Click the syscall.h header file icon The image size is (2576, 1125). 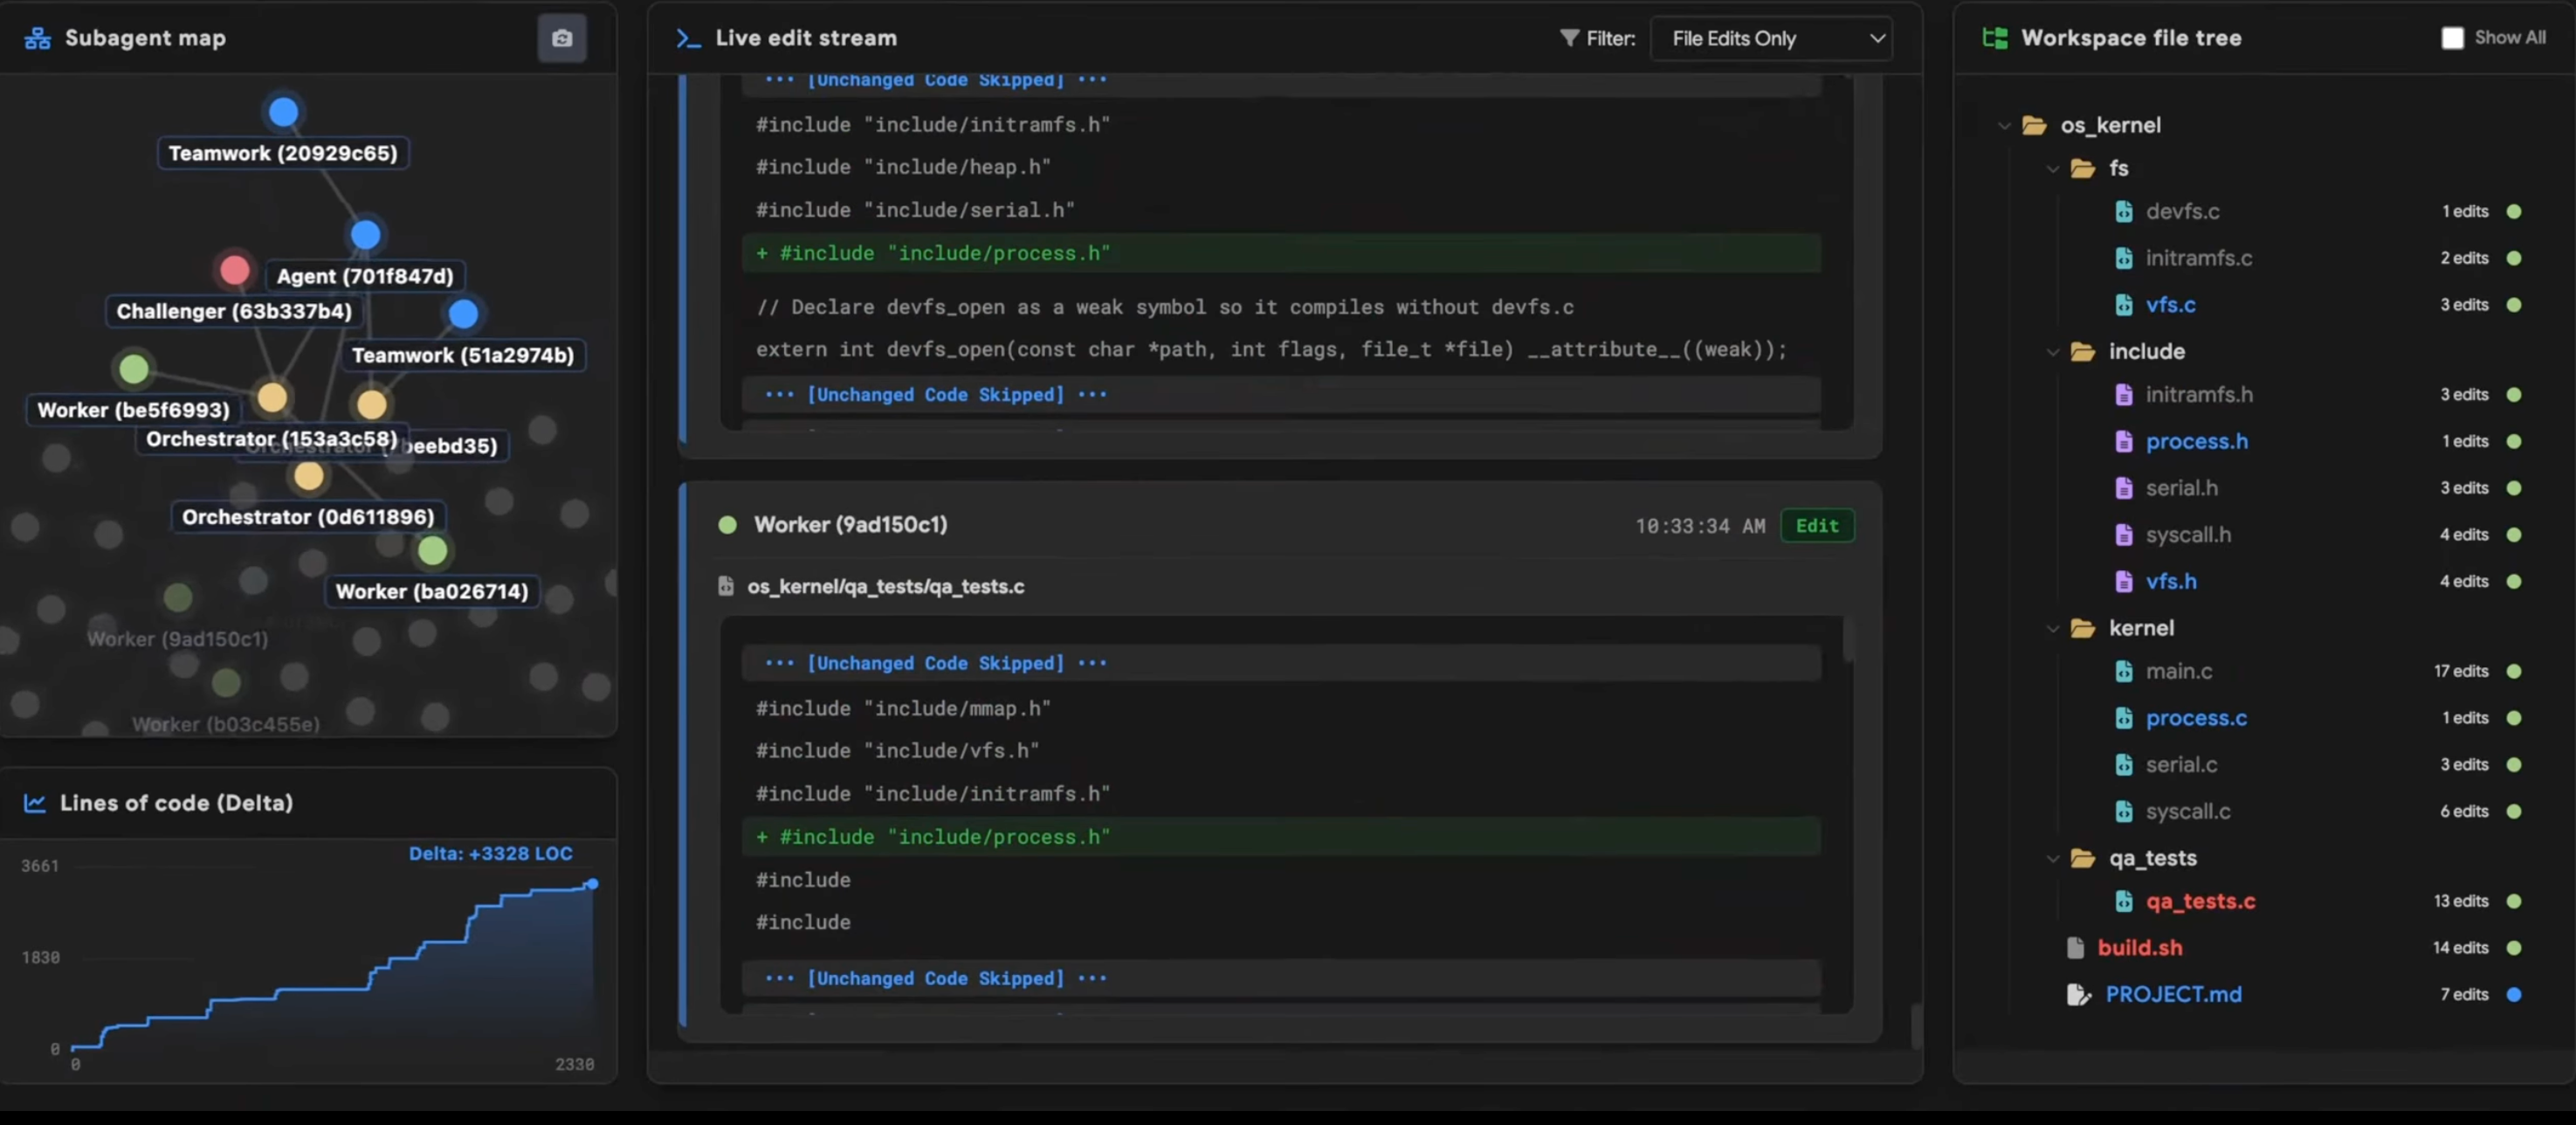[x=2124, y=535]
